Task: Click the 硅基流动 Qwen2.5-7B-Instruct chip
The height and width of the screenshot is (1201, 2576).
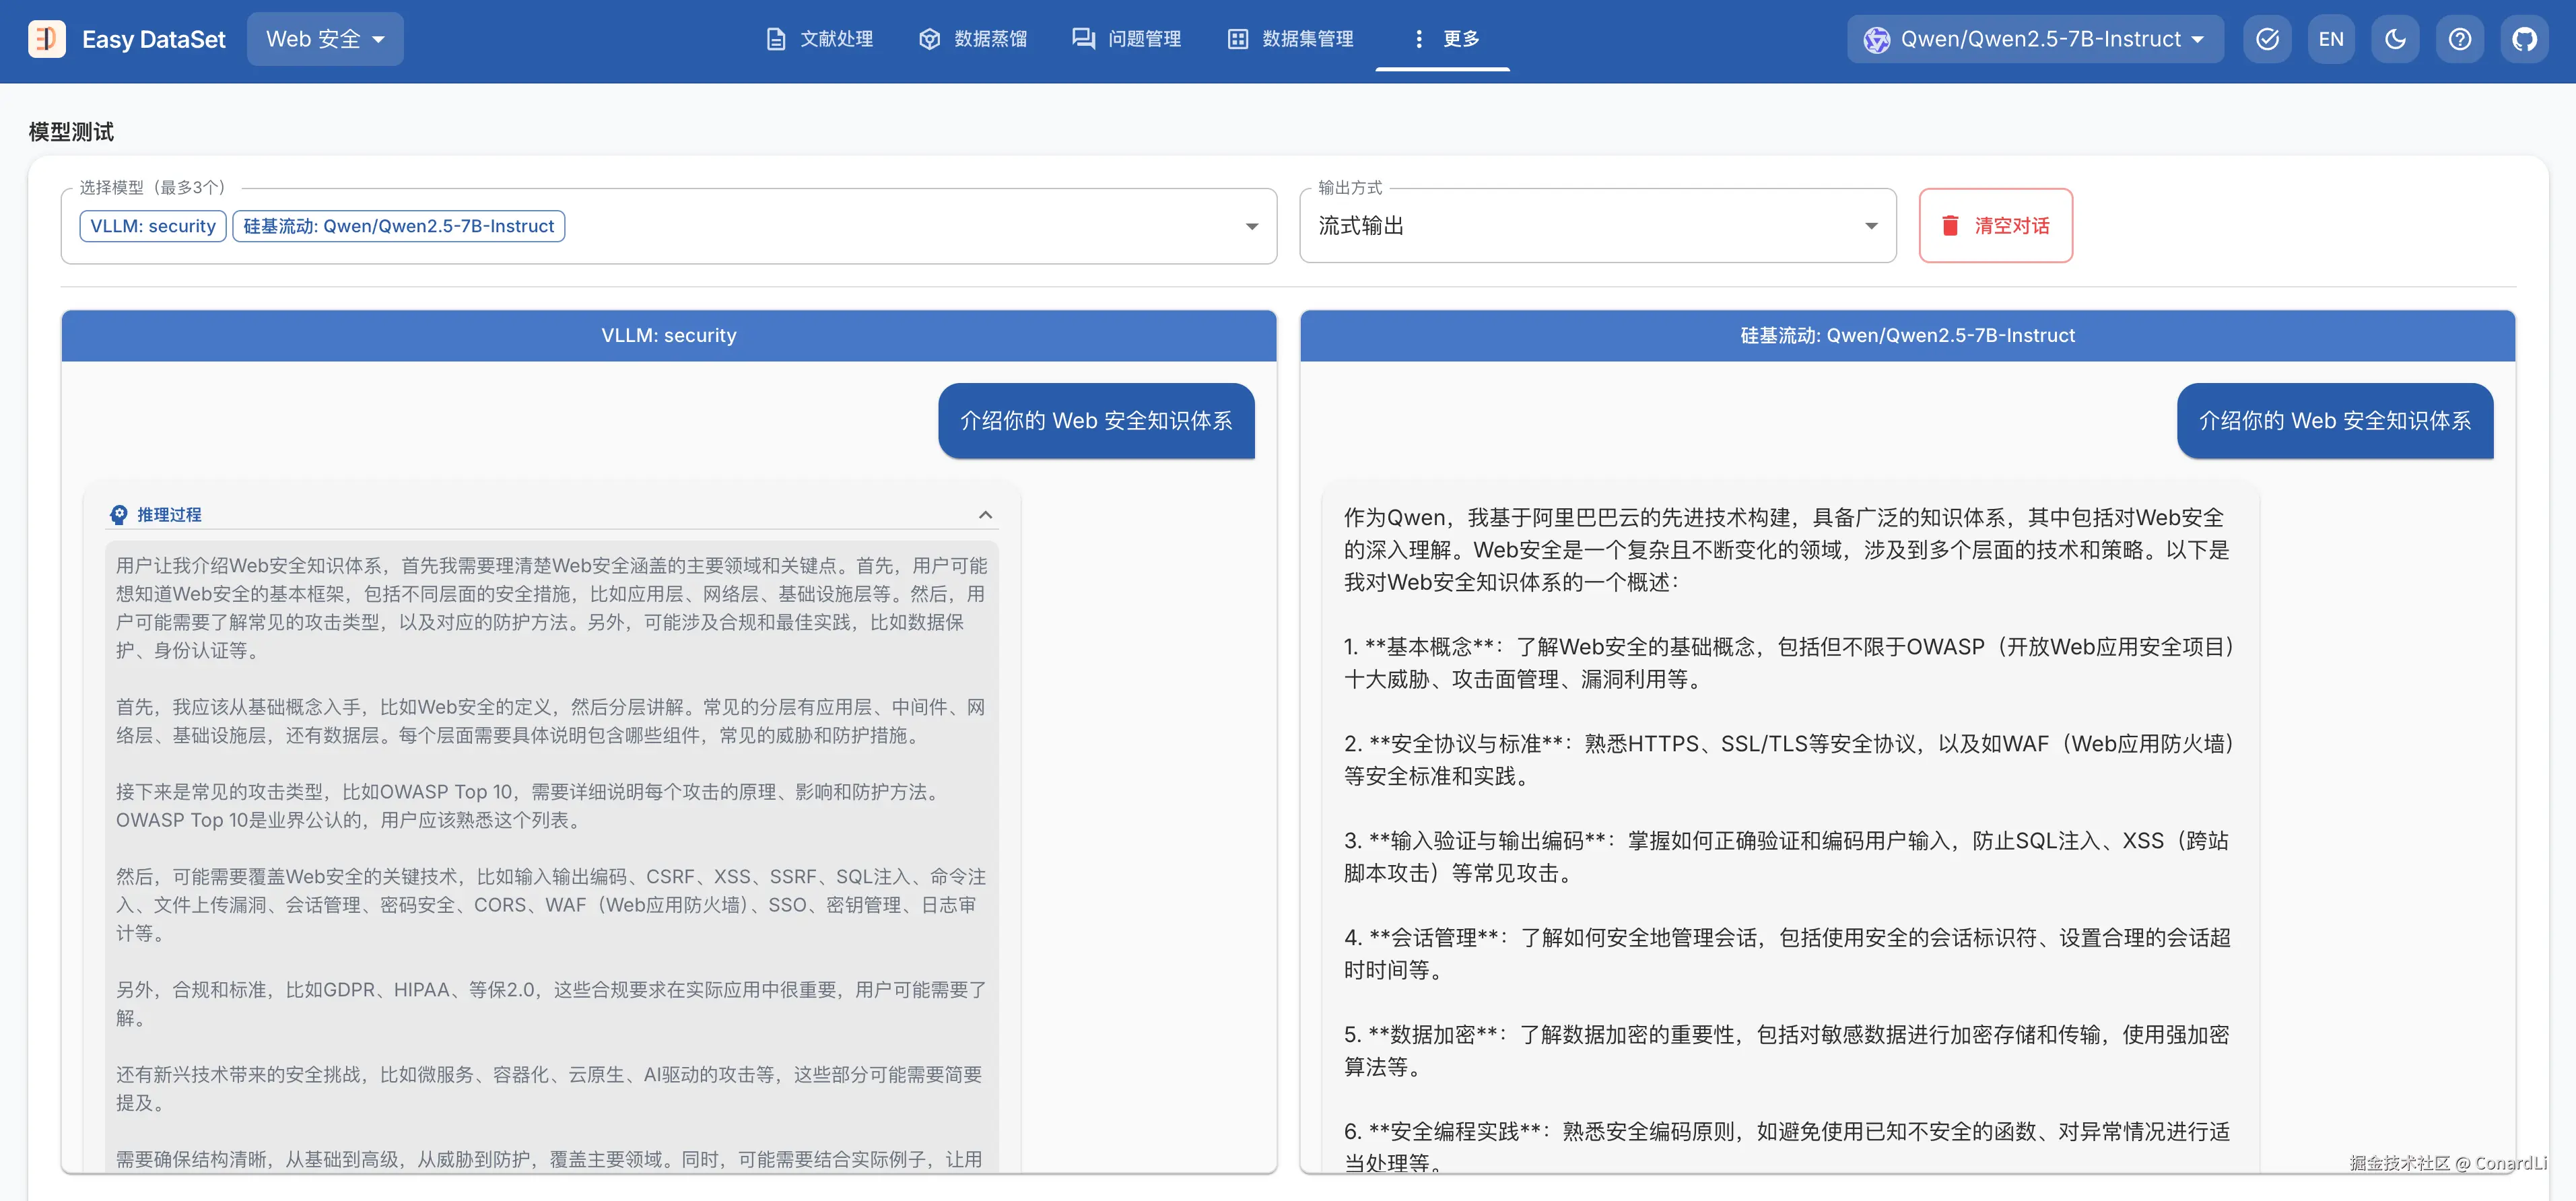Action: [398, 226]
